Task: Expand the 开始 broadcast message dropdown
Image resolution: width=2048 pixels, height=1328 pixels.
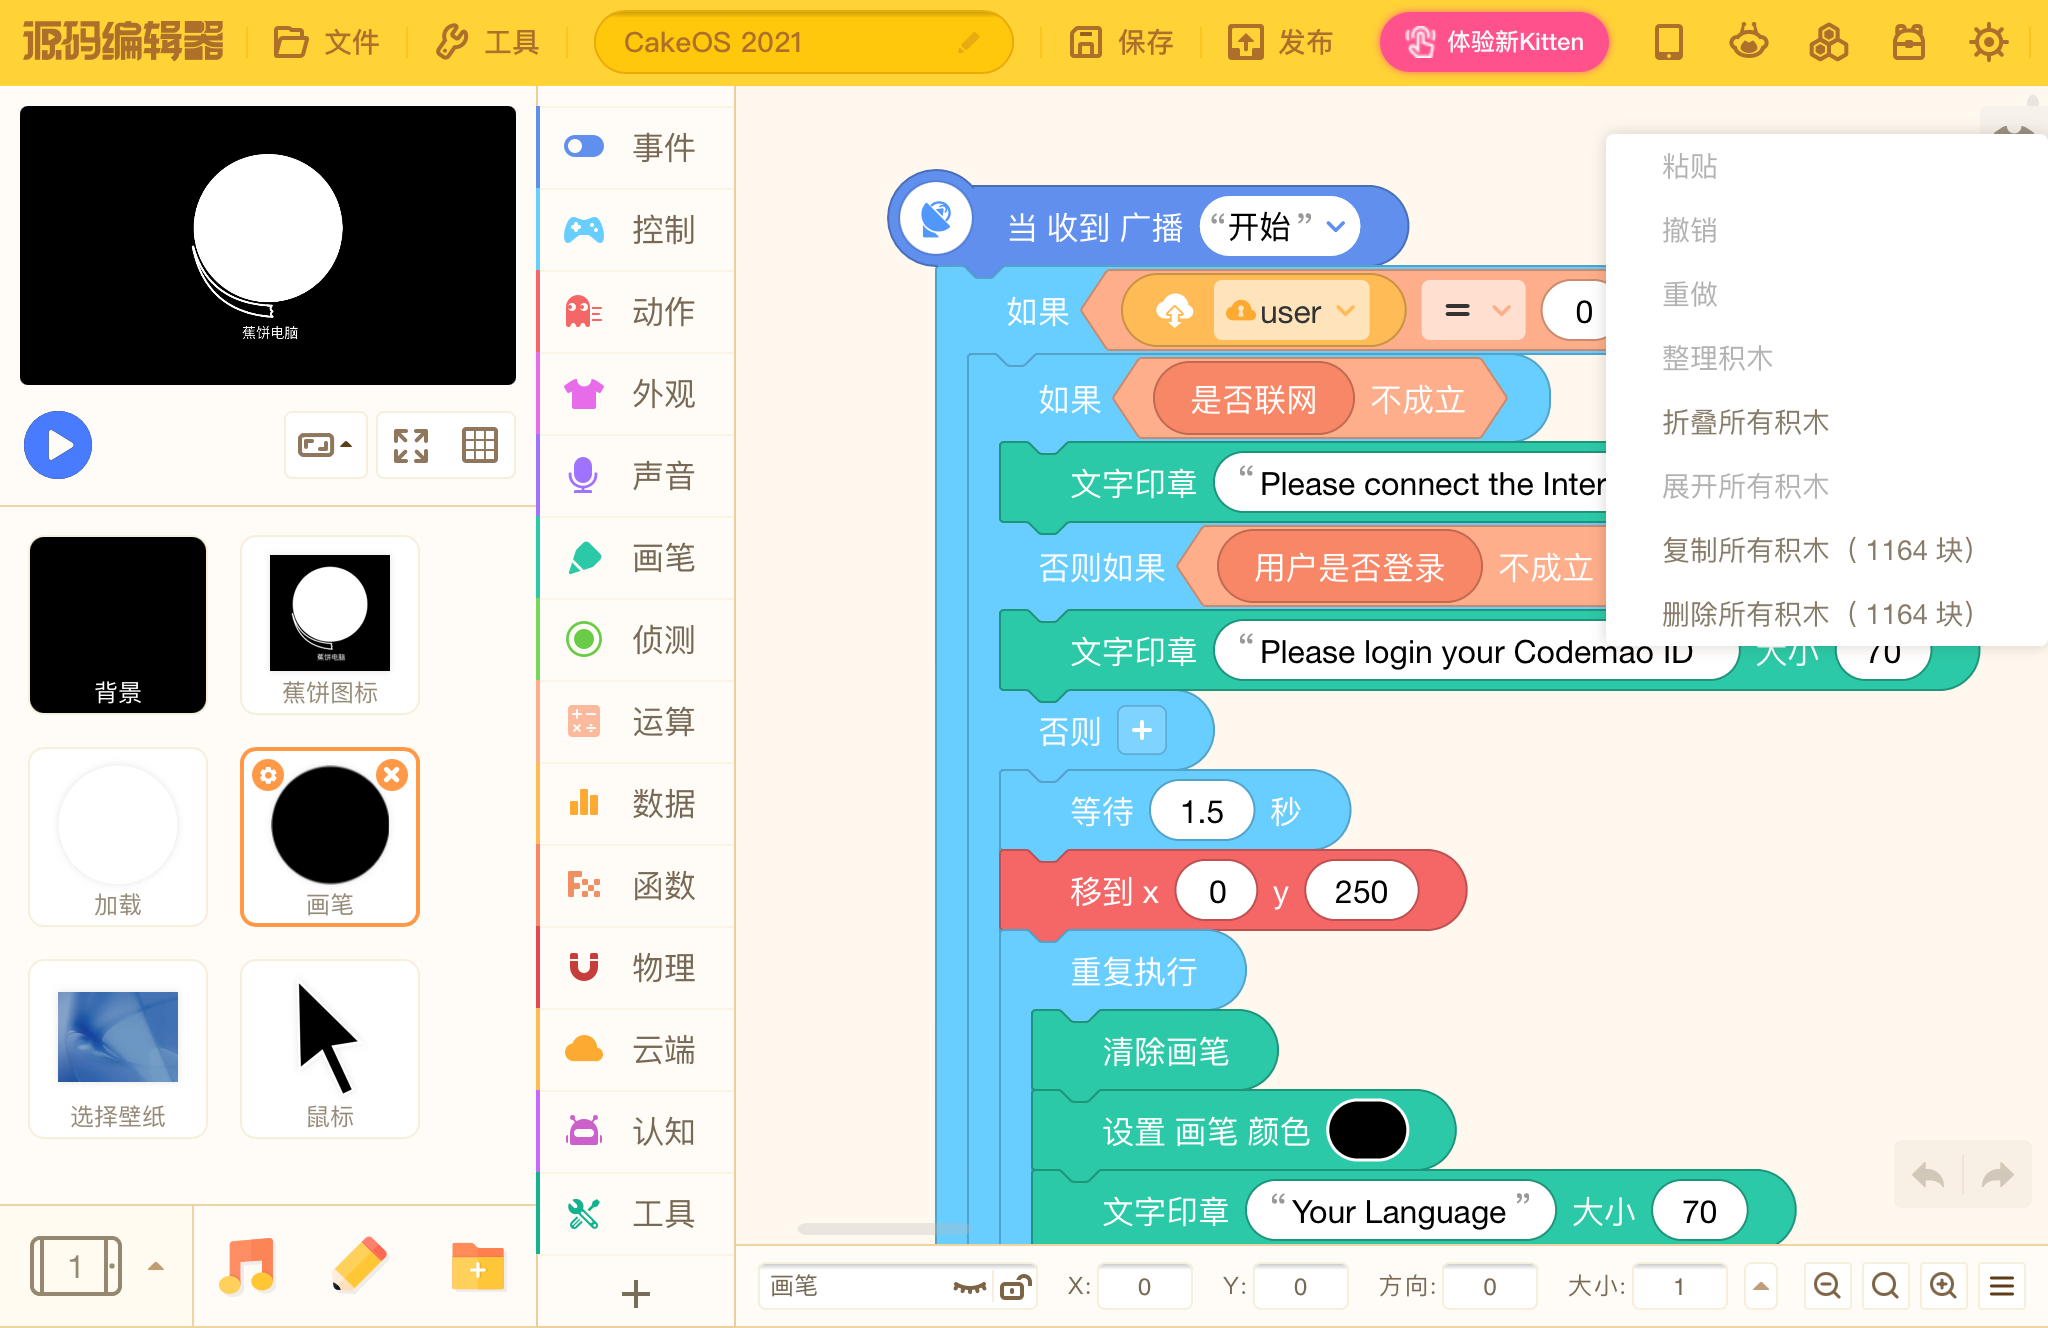Action: pyautogui.click(x=1336, y=226)
